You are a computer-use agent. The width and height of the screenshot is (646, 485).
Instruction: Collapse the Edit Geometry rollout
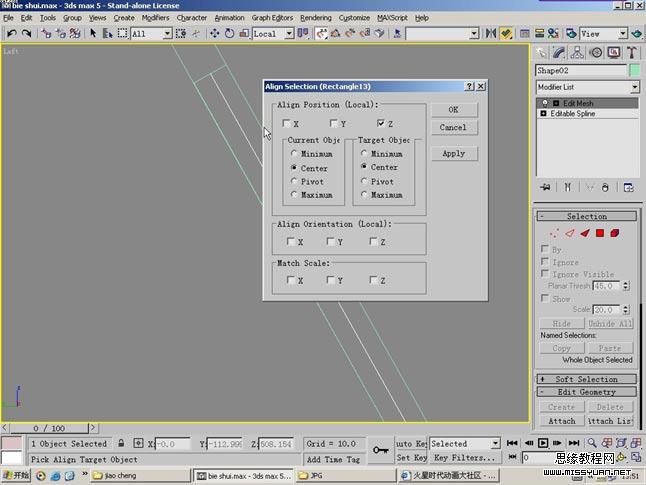[587, 392]
